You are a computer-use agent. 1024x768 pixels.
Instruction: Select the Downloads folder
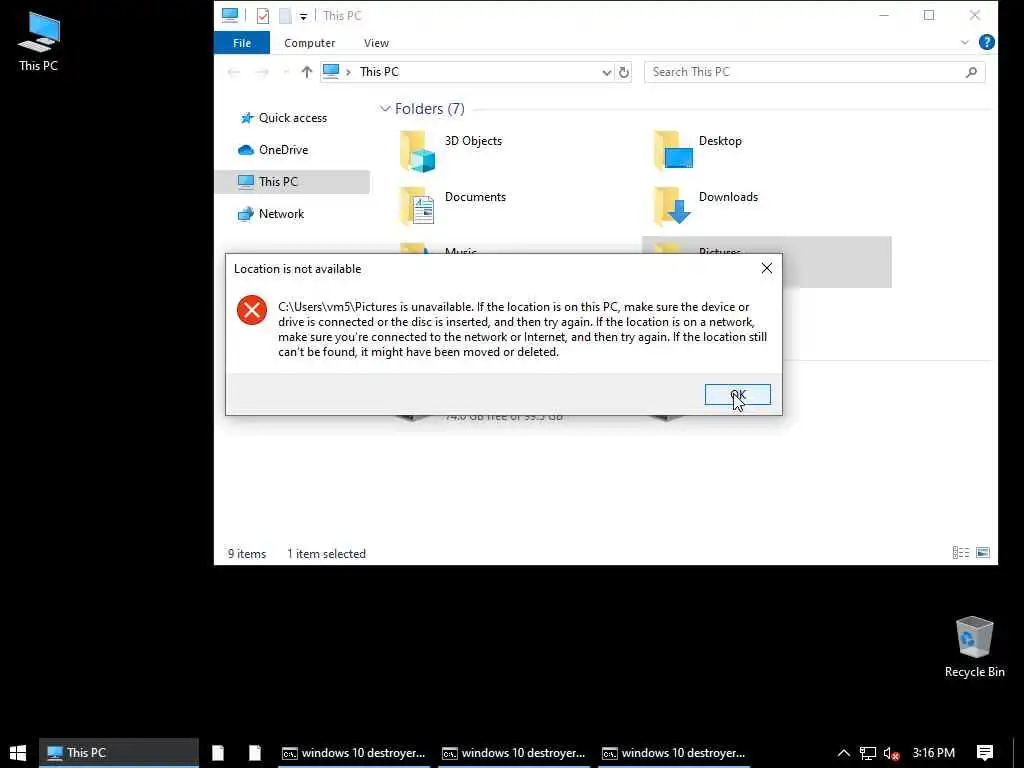click(706, 206)
